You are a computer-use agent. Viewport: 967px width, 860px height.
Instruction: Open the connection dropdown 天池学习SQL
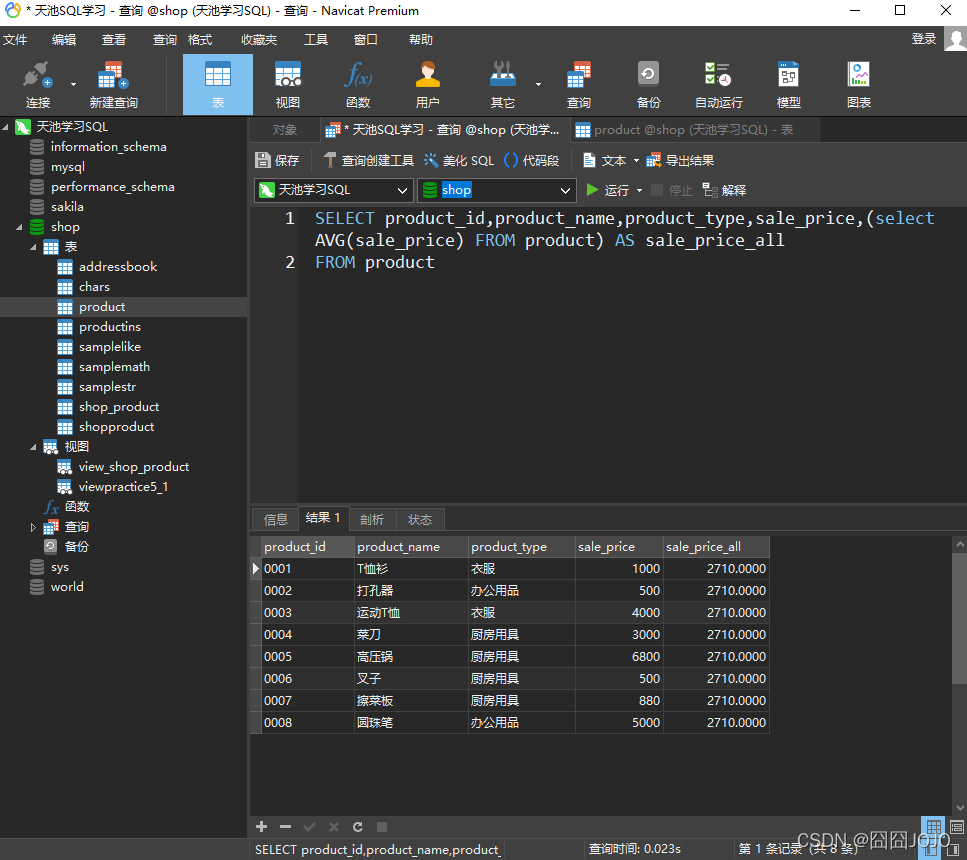(334, 190)
